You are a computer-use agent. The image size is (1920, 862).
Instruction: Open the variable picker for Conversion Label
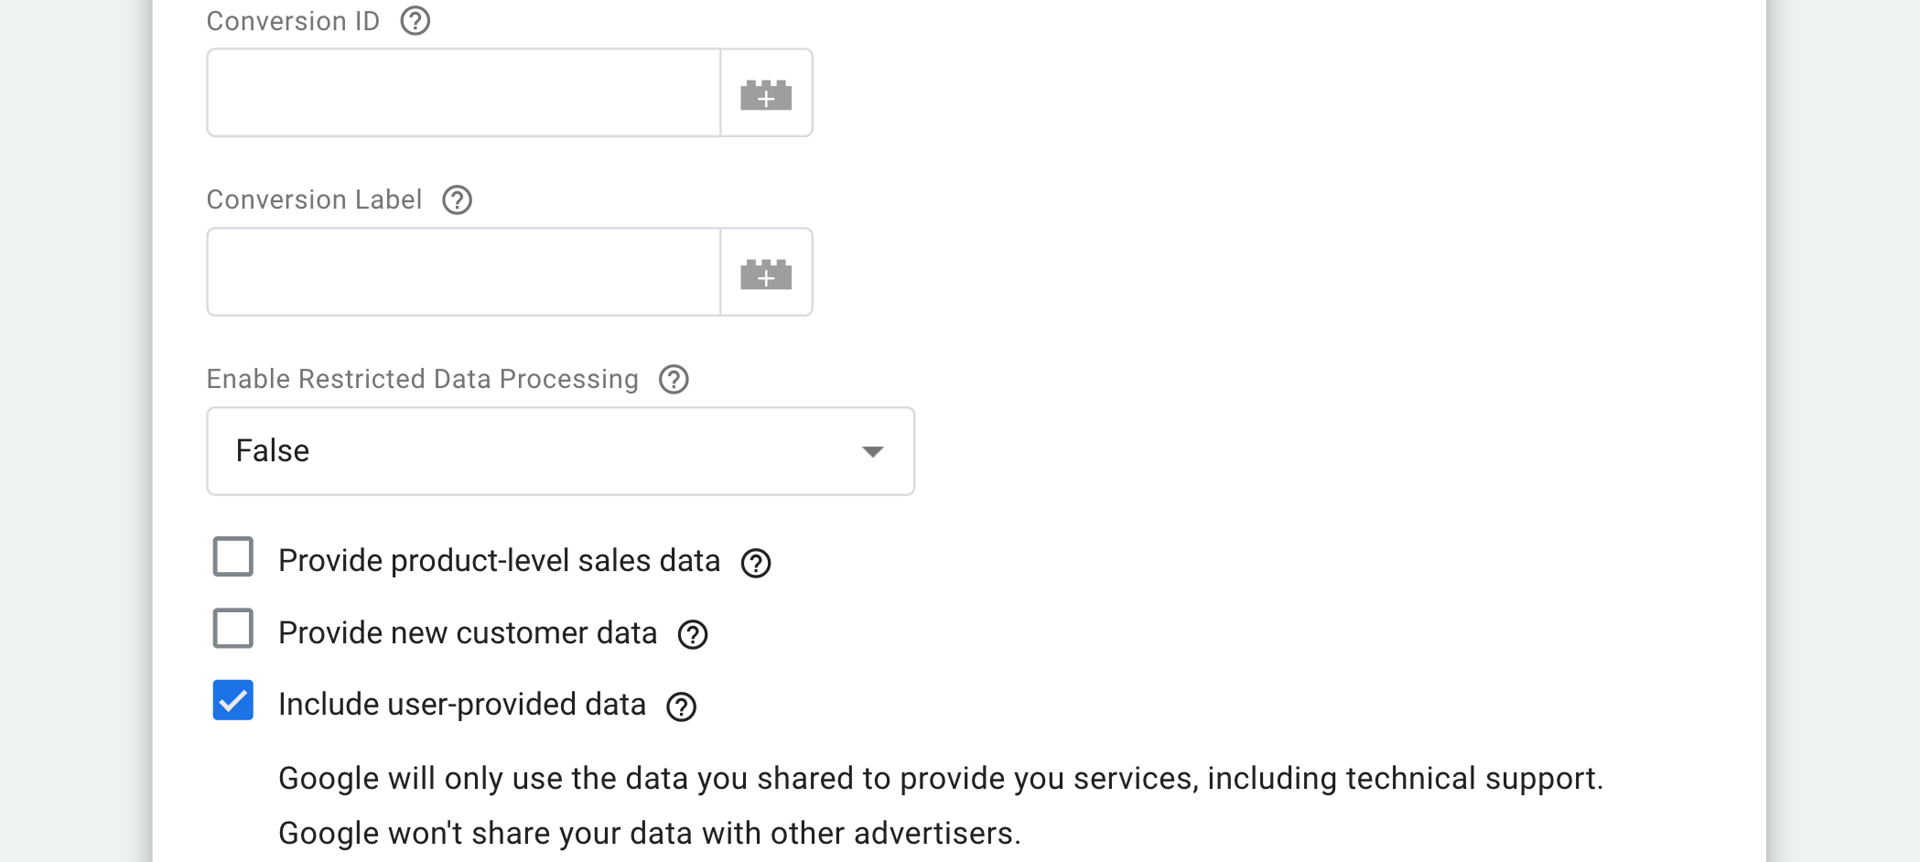click(766, 272)
